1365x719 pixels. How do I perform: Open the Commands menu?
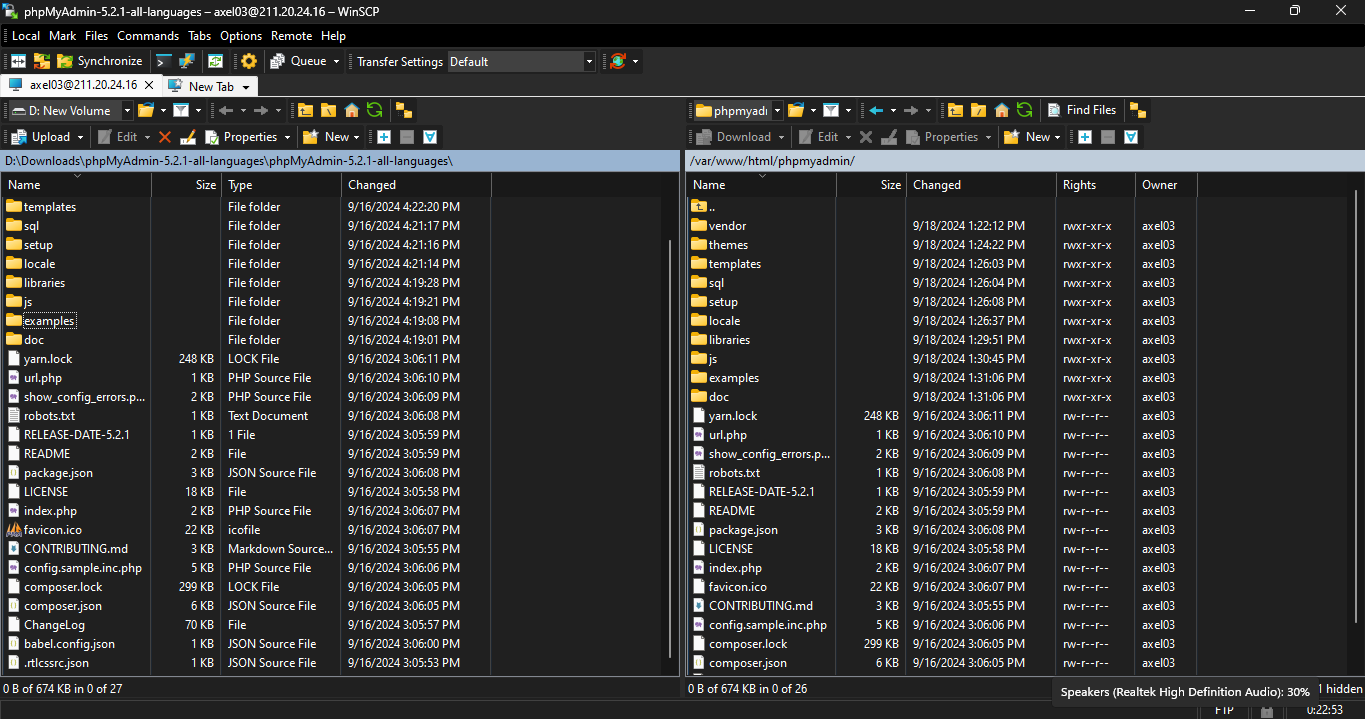[148, 35]
